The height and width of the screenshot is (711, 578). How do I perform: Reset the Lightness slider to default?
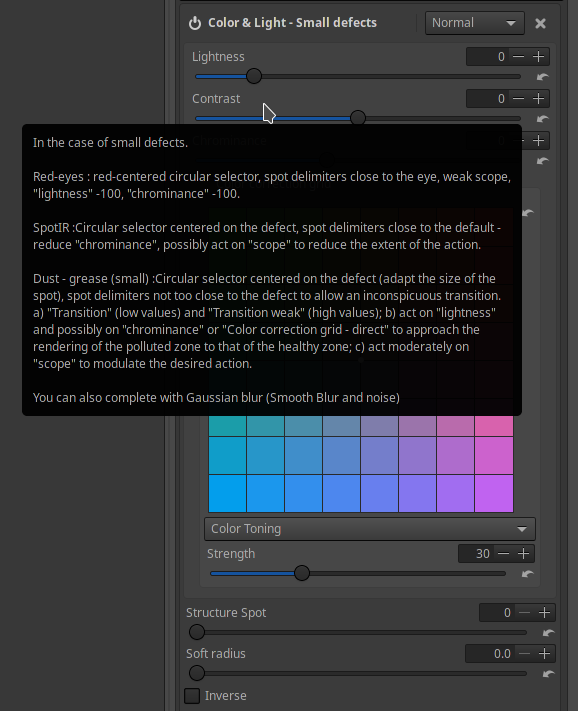542,77
